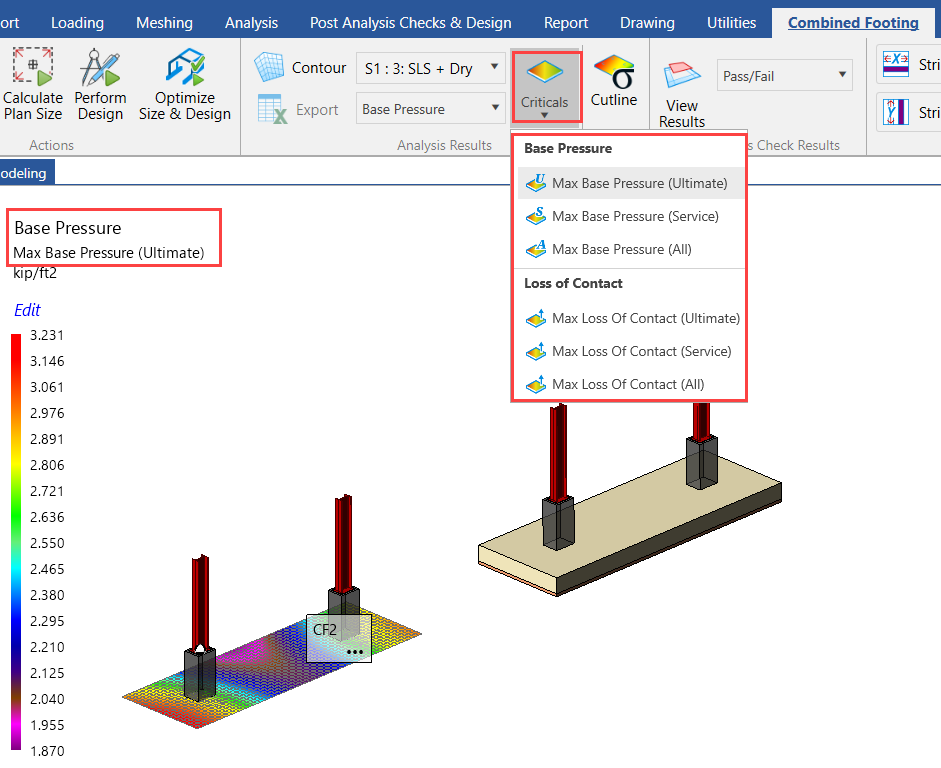The image size is (941, 768).
Task: Select the Cutline tool
Action: pyautogui.click(x=614, y=81)
